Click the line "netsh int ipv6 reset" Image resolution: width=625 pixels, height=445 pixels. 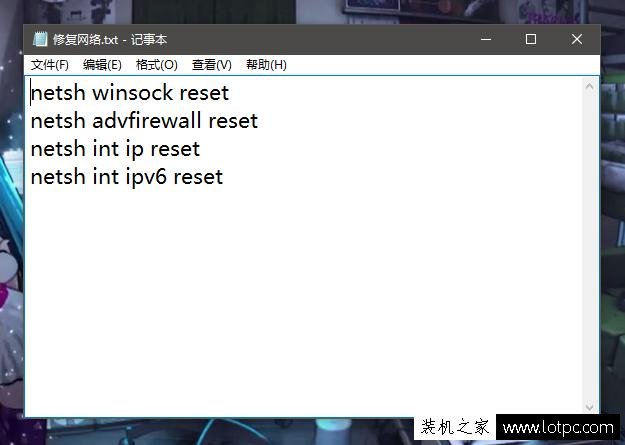(x=127, y=177)
